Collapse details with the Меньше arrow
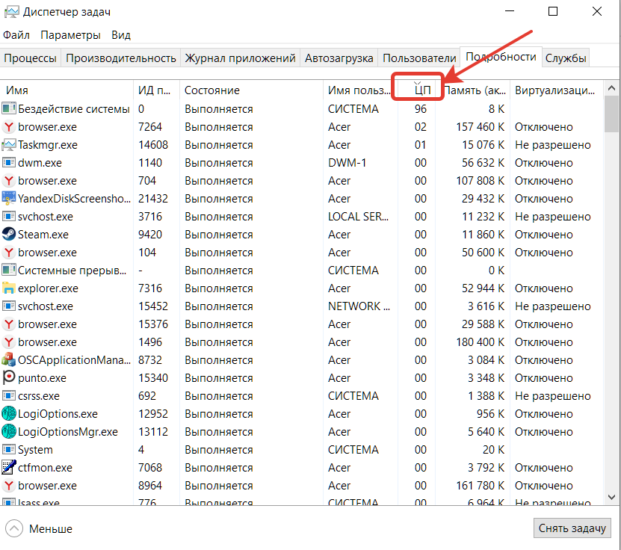The image size is (621, 550). [x=14, y=528]
